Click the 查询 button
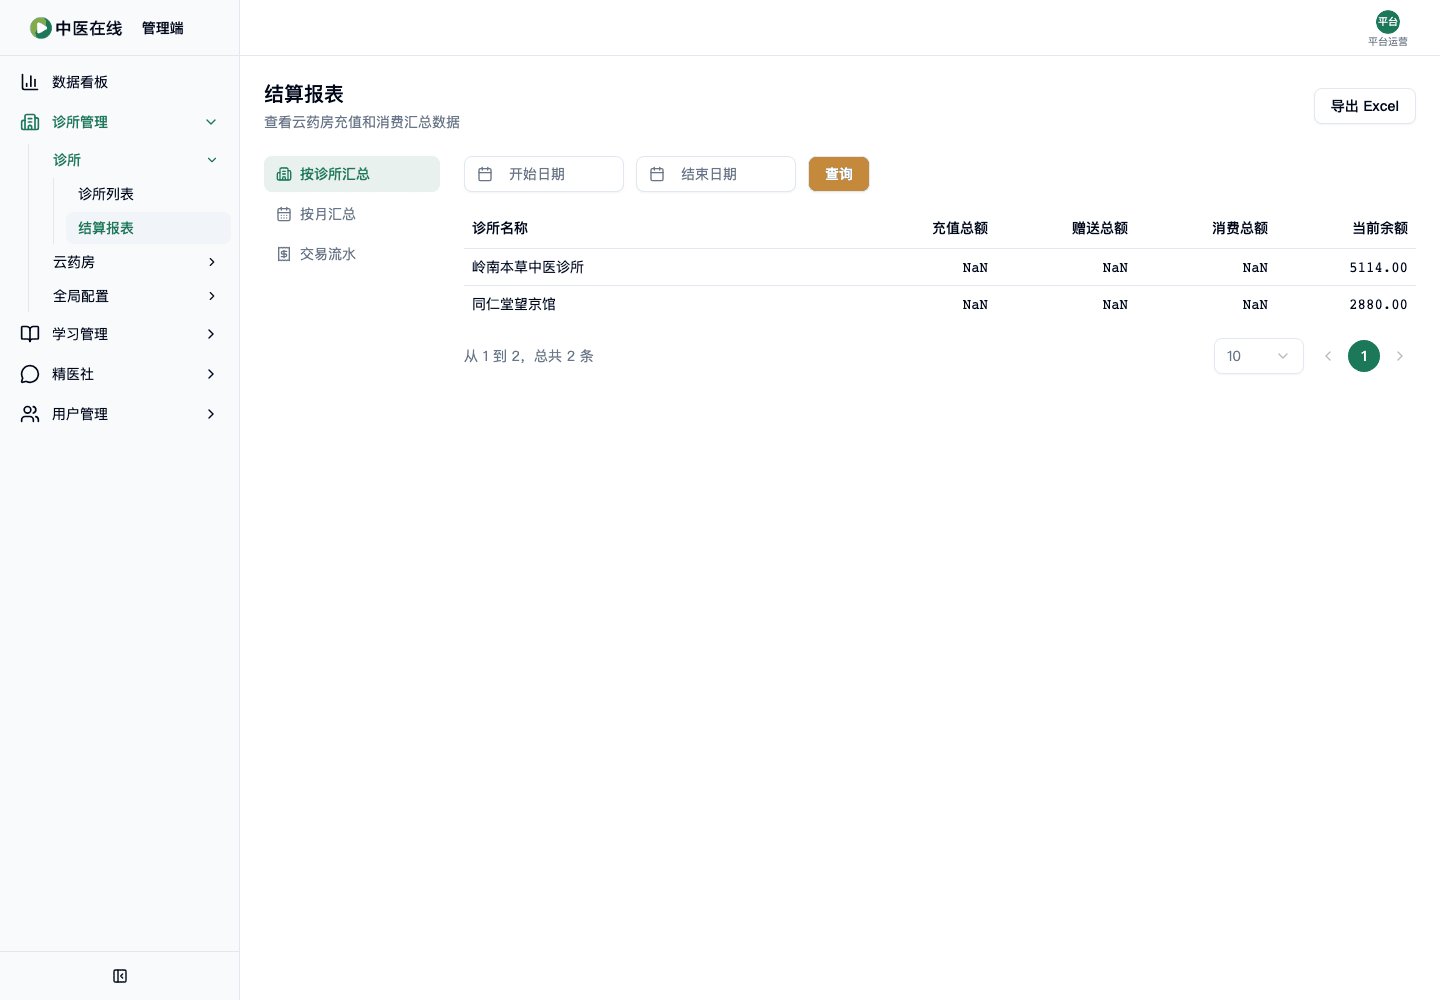 [x=839, y=174]
